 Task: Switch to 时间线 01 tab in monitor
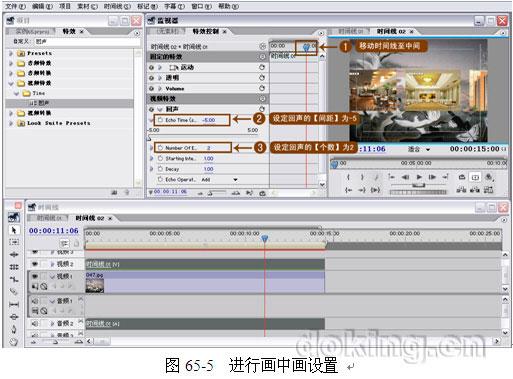351,31
